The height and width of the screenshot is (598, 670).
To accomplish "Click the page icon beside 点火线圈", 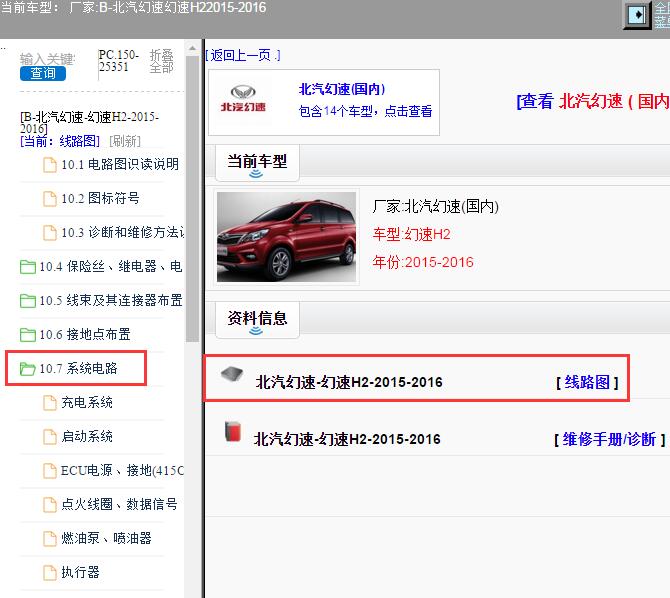I will (50, 505).
